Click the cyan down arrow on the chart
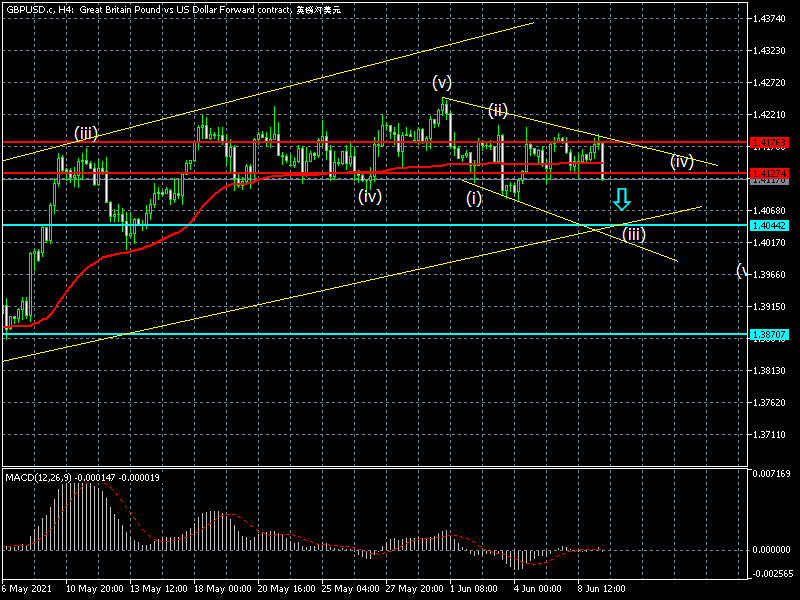 (621, 199)
